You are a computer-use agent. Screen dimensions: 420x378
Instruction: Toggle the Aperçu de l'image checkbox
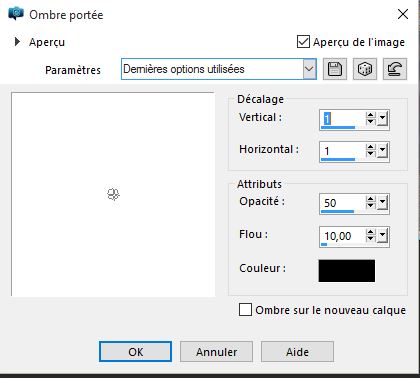[303, 42]
